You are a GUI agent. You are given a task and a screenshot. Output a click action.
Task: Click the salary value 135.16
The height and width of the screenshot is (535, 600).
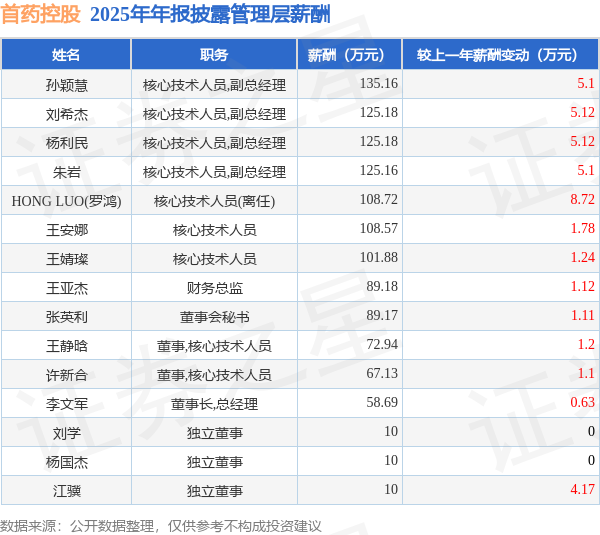tap(379, 83)
